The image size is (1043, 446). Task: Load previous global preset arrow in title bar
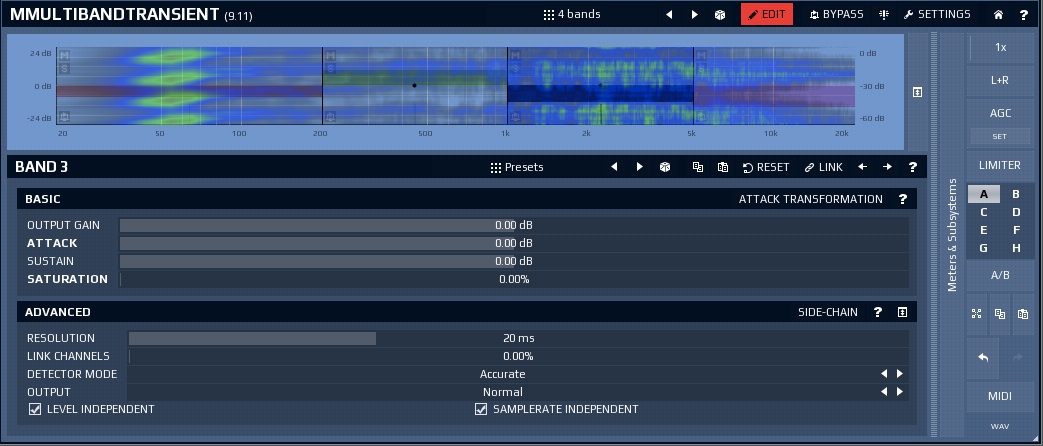(669, 15)
